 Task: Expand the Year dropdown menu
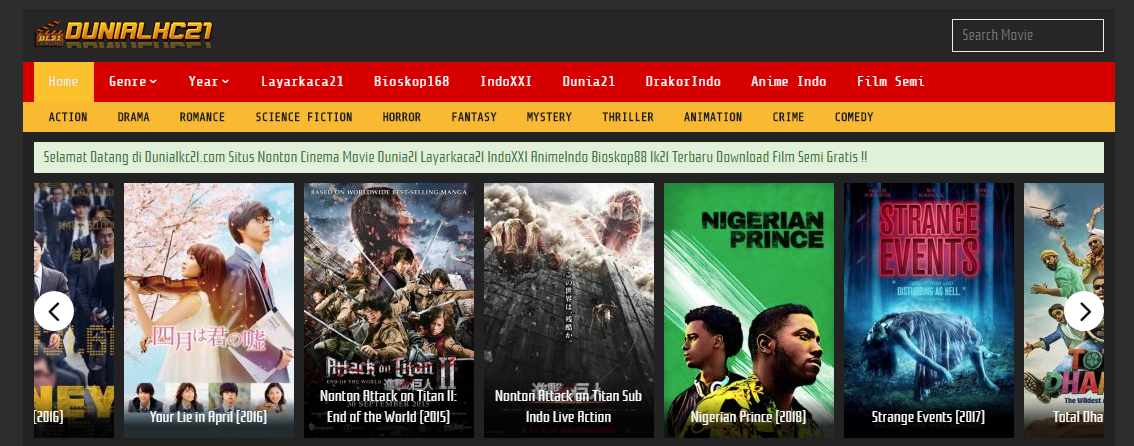point(209,82)
